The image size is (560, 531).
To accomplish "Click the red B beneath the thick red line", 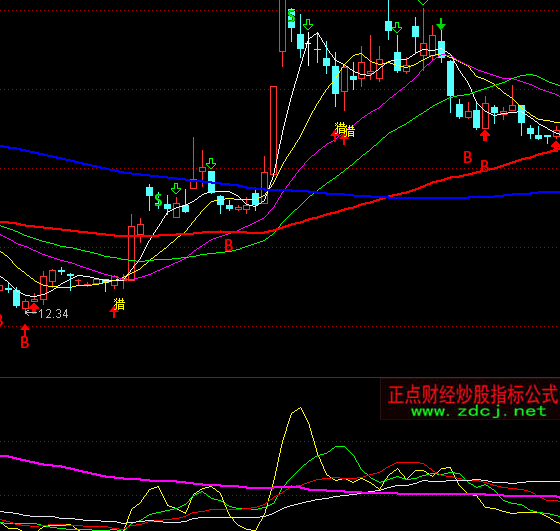I will 229,245.
